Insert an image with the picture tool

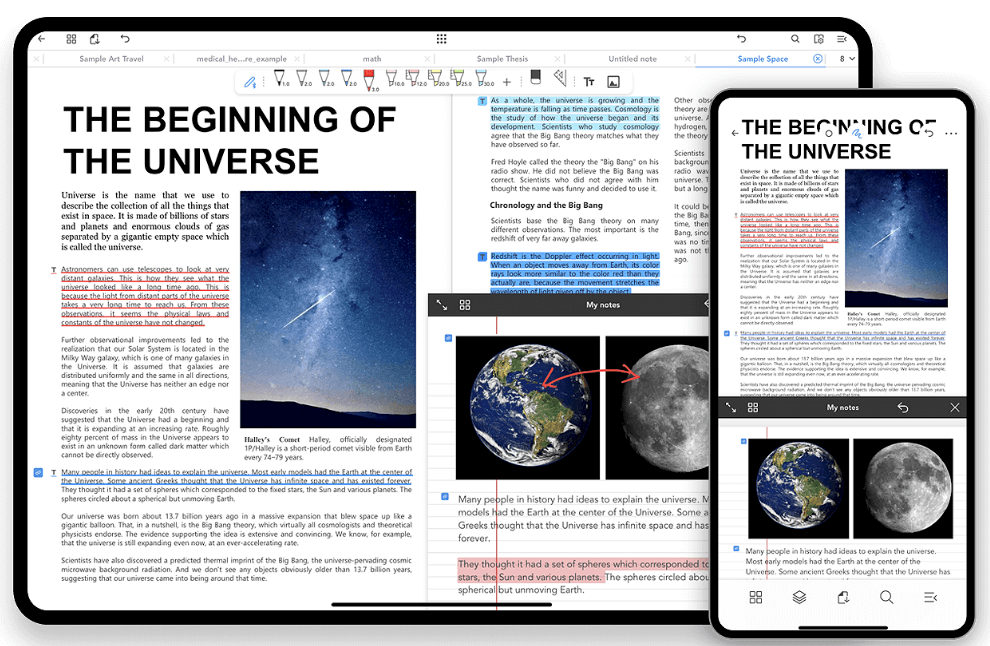pos(613,81)
